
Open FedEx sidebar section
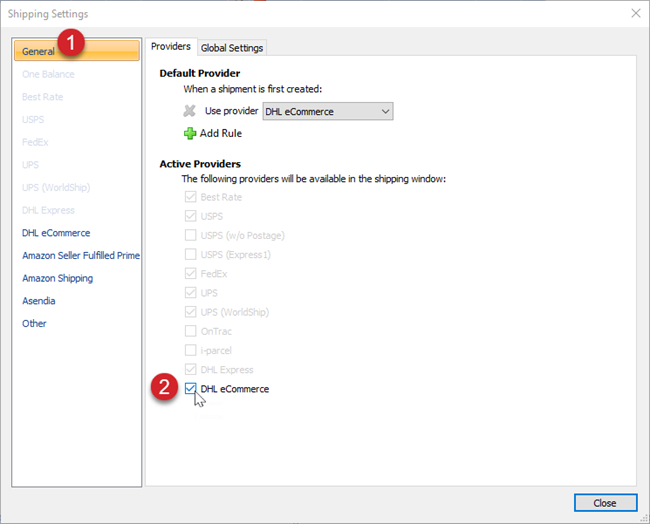35,142
